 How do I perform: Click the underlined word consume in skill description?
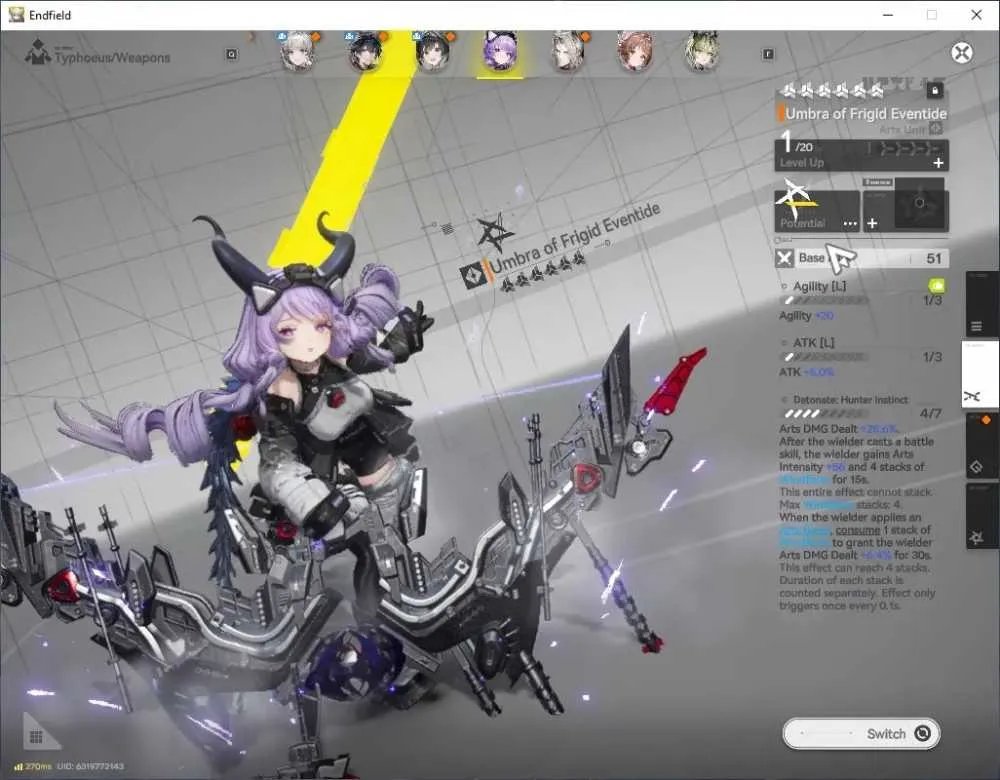point(858,530)
